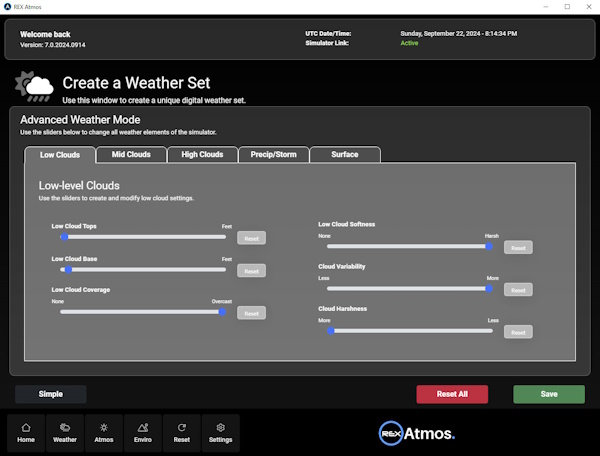Switch to Simple mode
The image size is (600, 456).
tap(51, 394)
